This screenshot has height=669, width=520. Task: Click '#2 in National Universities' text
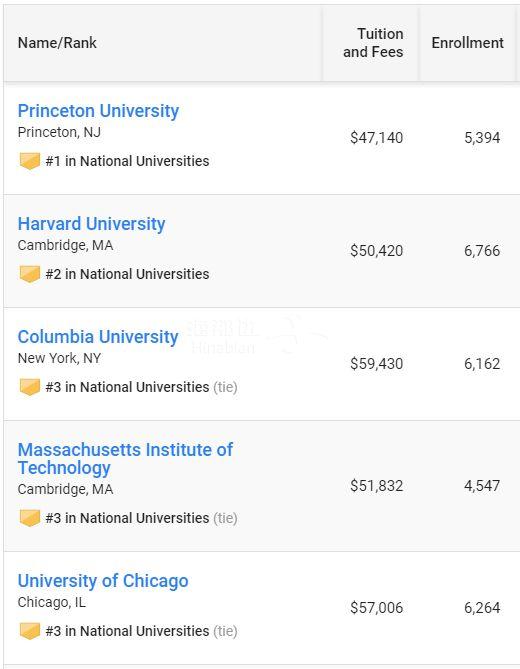(127, 274)
